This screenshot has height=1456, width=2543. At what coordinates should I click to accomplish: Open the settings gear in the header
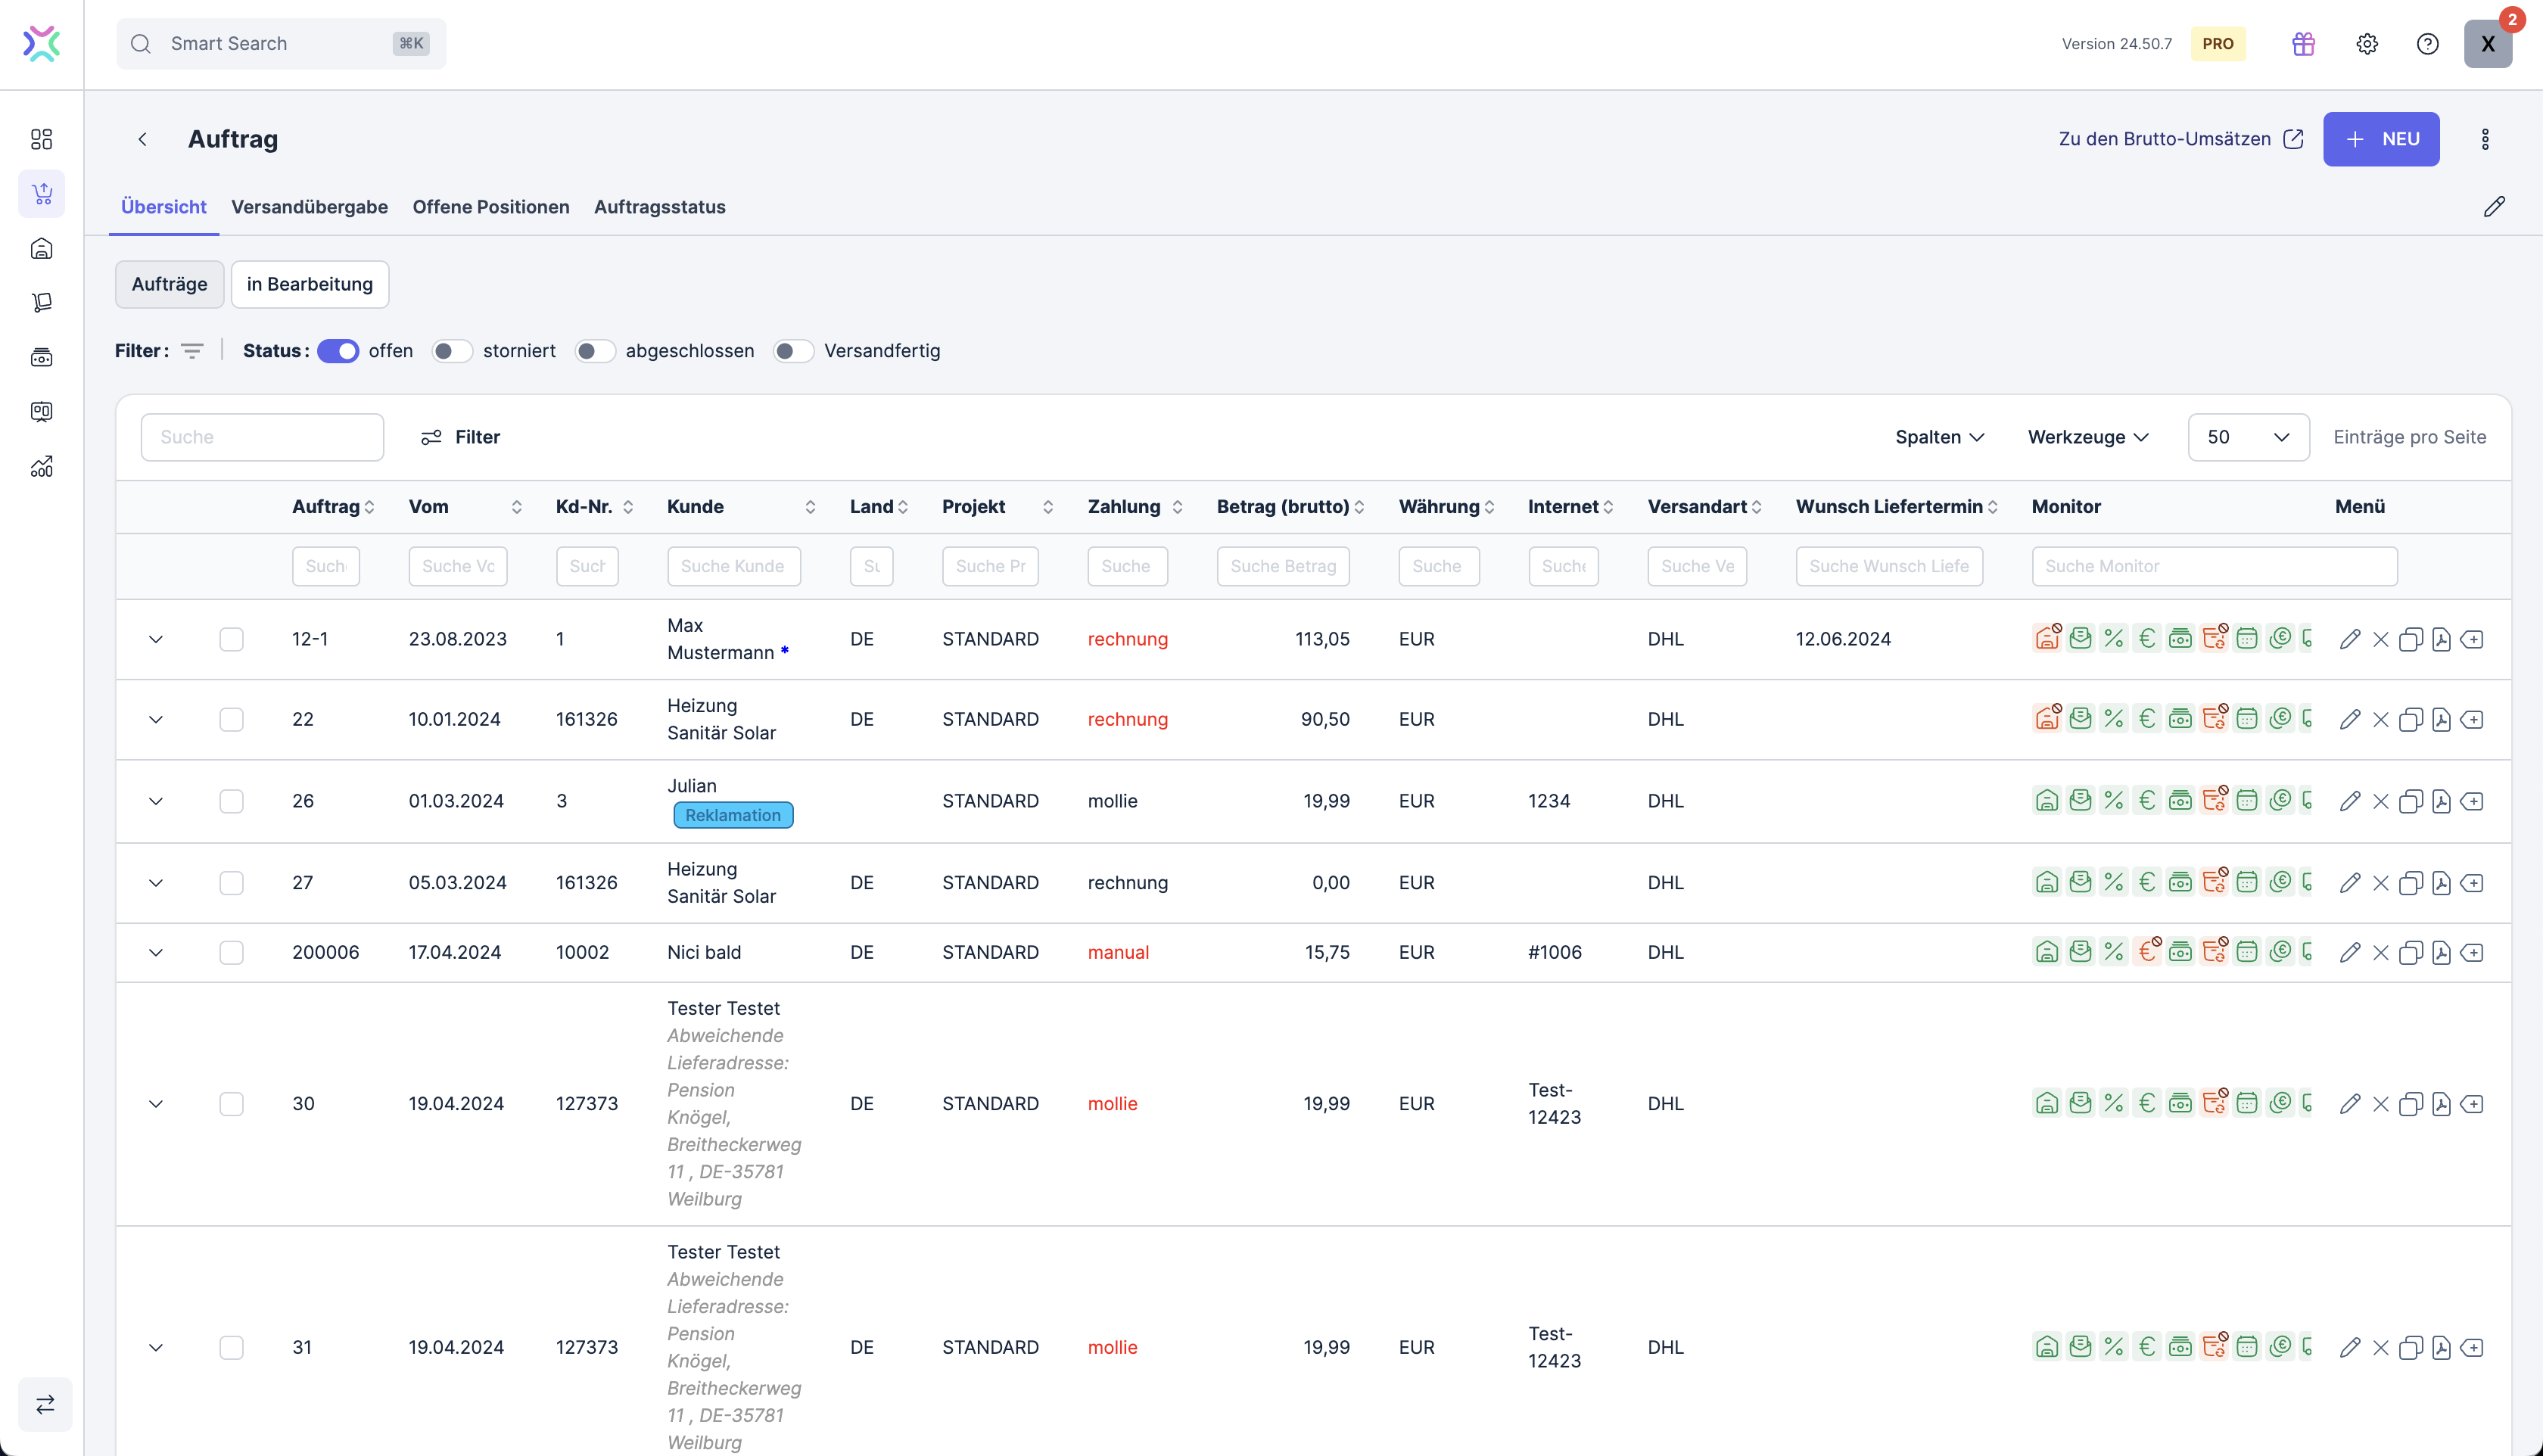coord(2366,44)
